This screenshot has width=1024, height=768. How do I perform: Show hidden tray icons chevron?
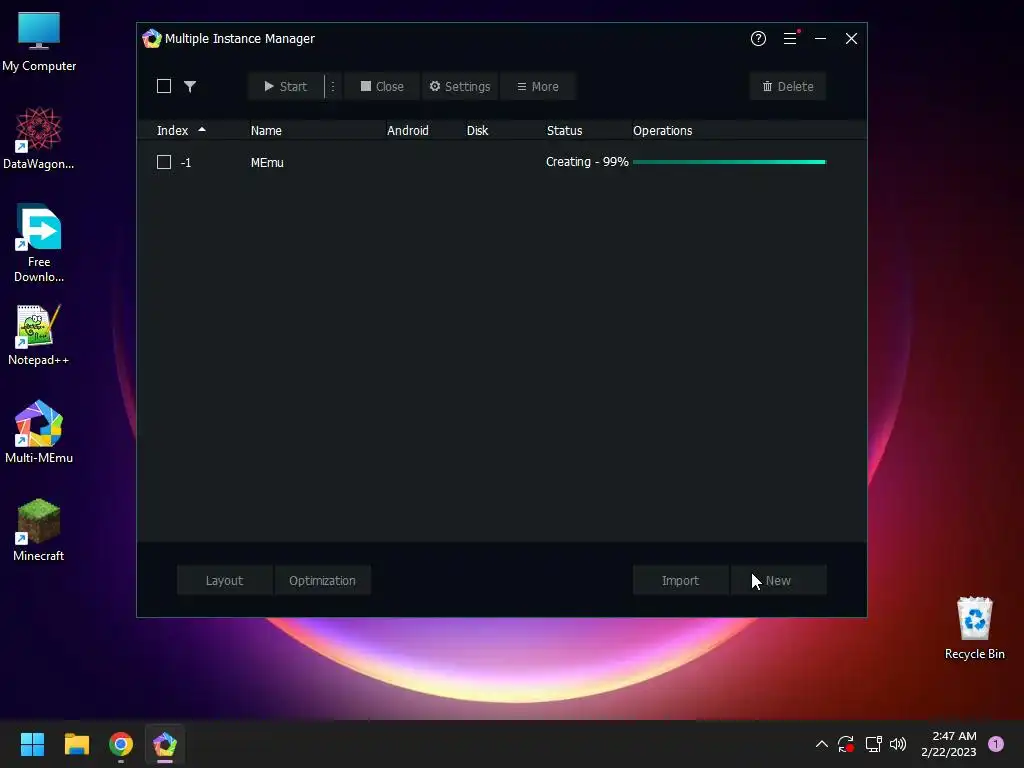822,744
